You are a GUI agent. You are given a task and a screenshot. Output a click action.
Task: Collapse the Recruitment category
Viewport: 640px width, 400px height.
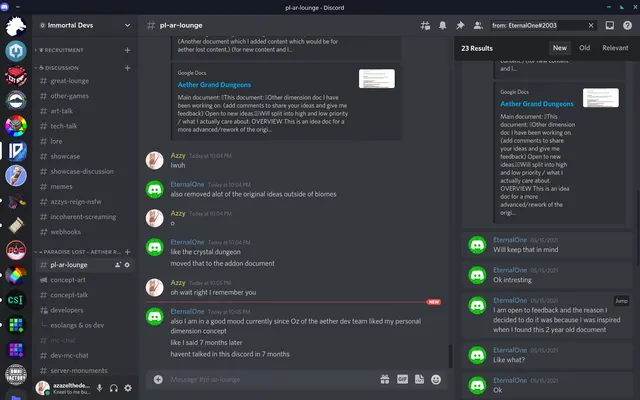point(61,50)
